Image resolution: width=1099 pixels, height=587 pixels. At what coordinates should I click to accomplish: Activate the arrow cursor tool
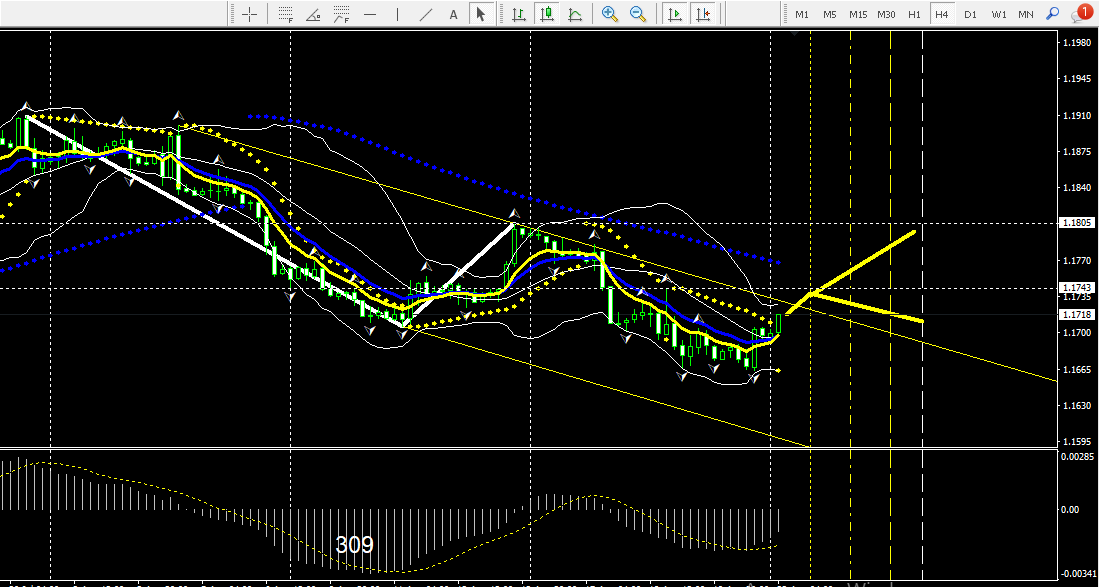[480, 14]
